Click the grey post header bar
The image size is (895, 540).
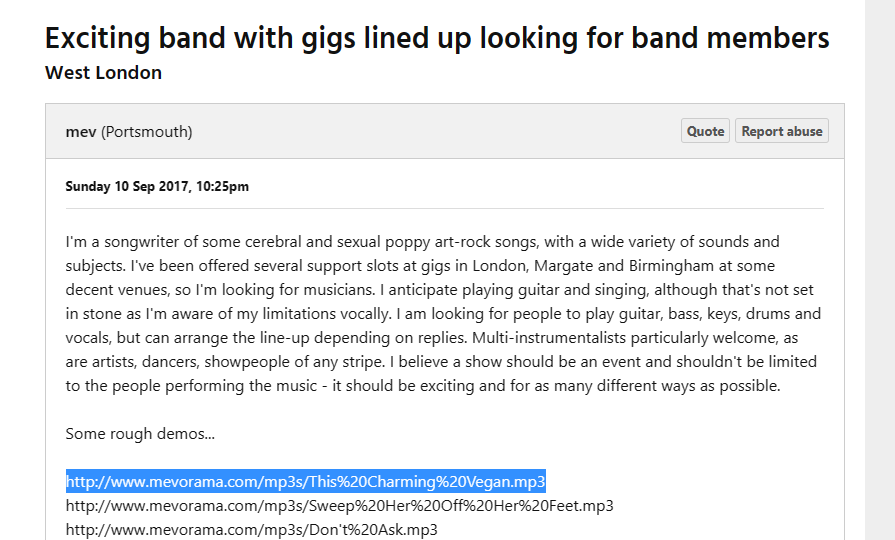430,131
